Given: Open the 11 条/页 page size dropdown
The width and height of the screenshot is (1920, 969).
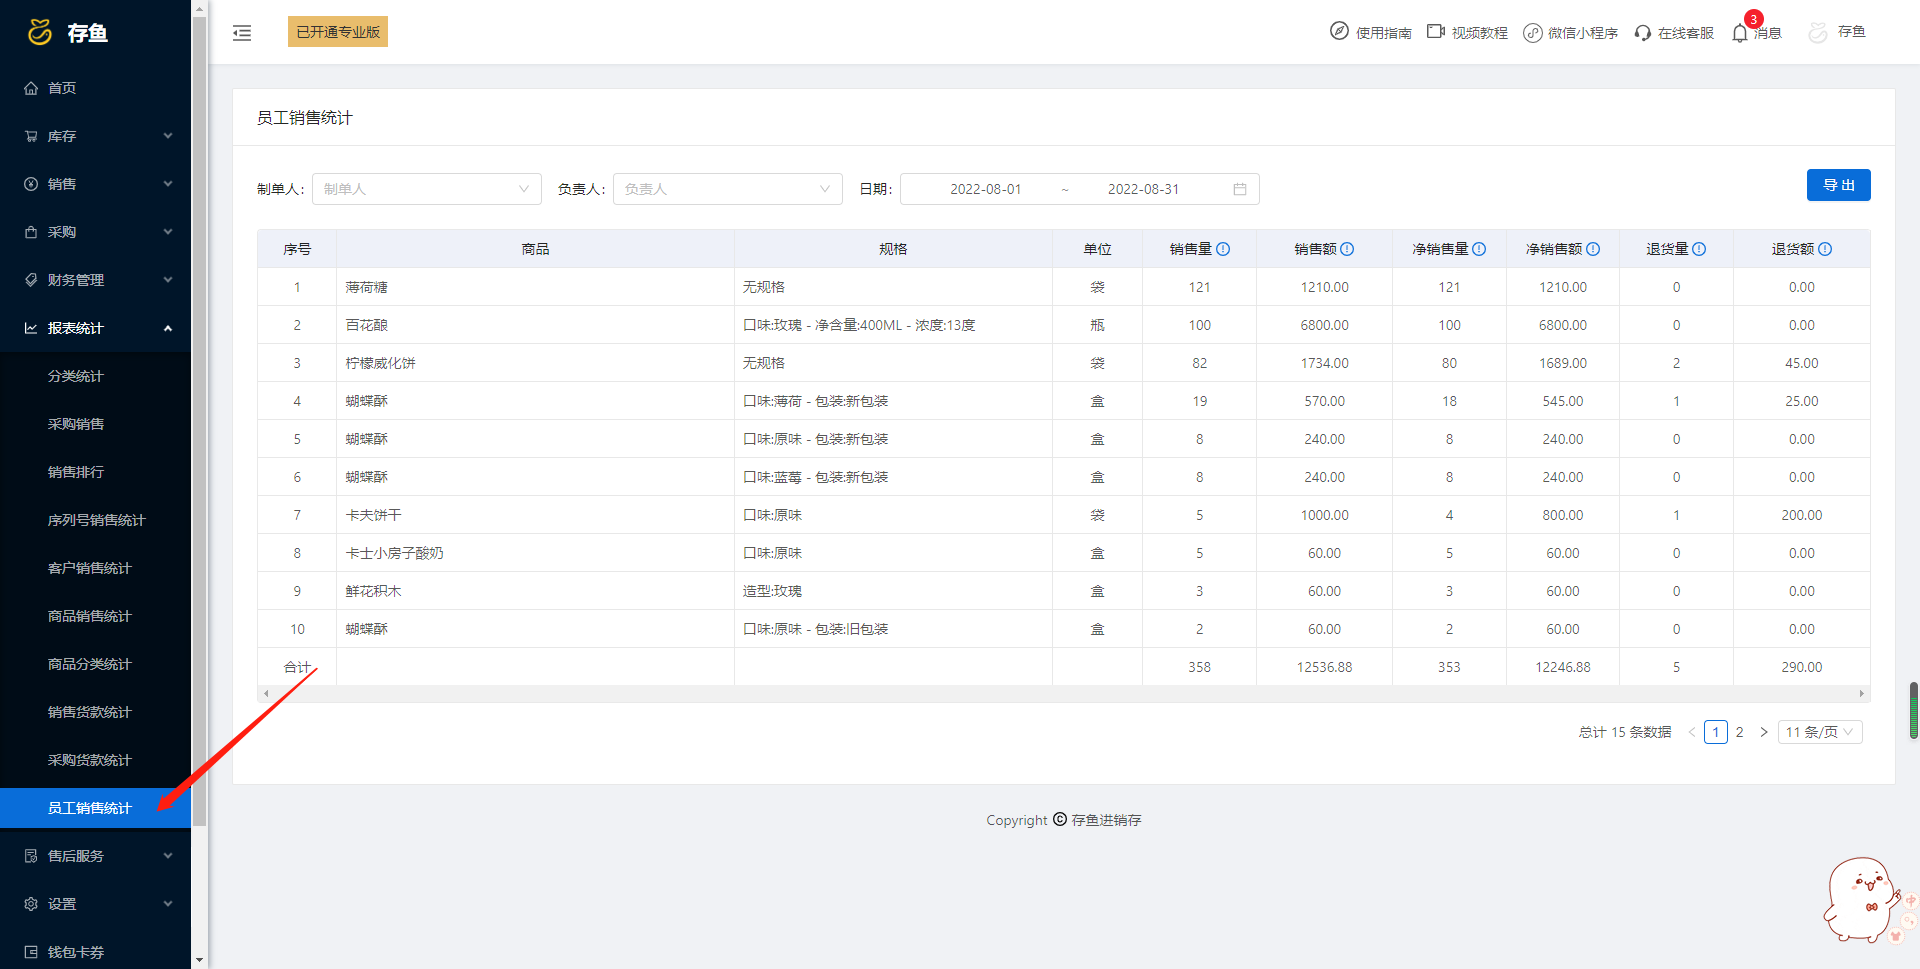Looking at the screenshot, I should click(1820, 732).
